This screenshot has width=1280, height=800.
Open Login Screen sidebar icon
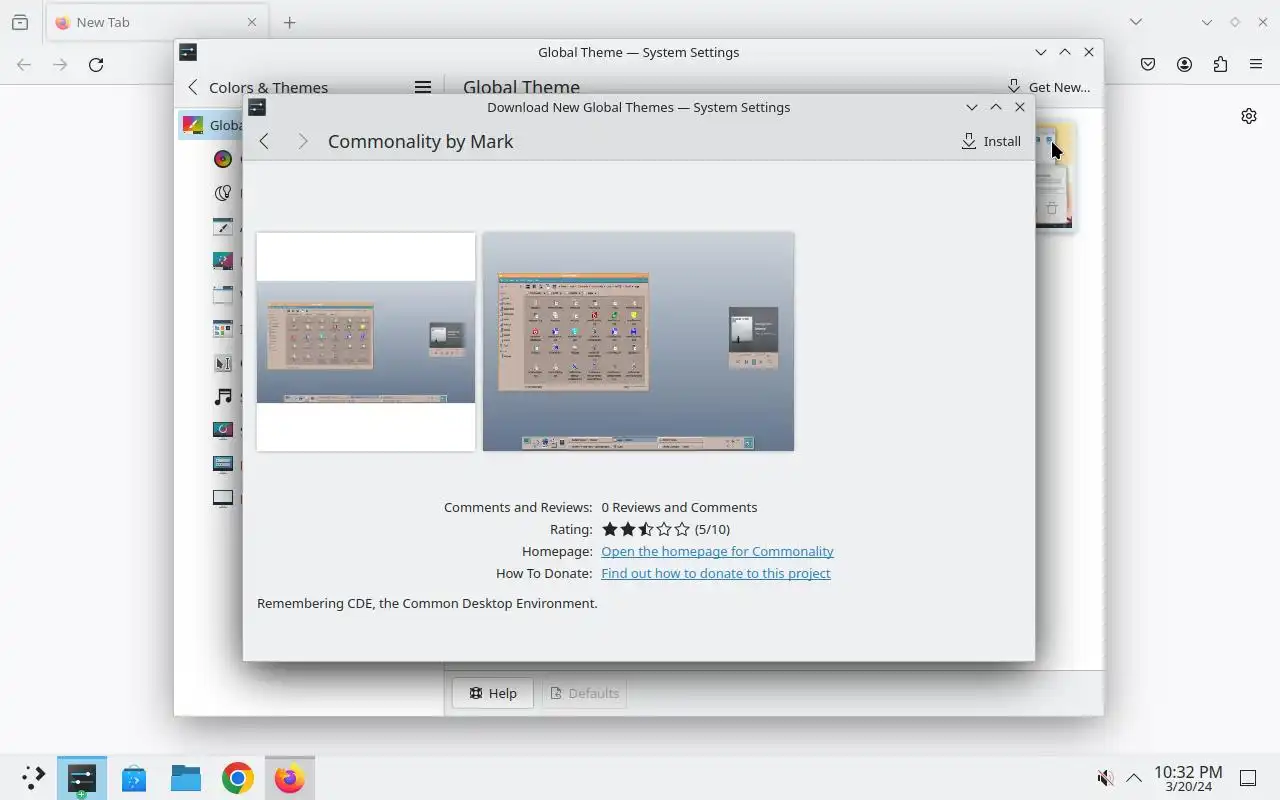[x=223, y=464]
